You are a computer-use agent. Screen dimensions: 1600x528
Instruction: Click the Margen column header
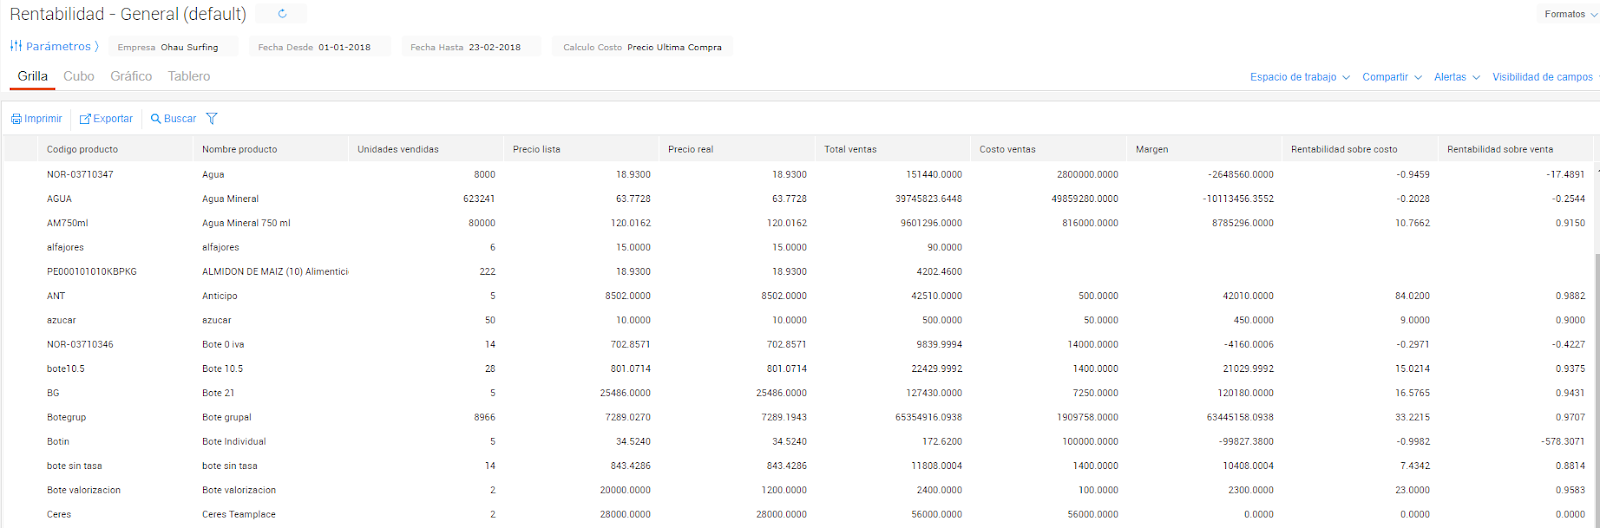[x=1152, y=149]
